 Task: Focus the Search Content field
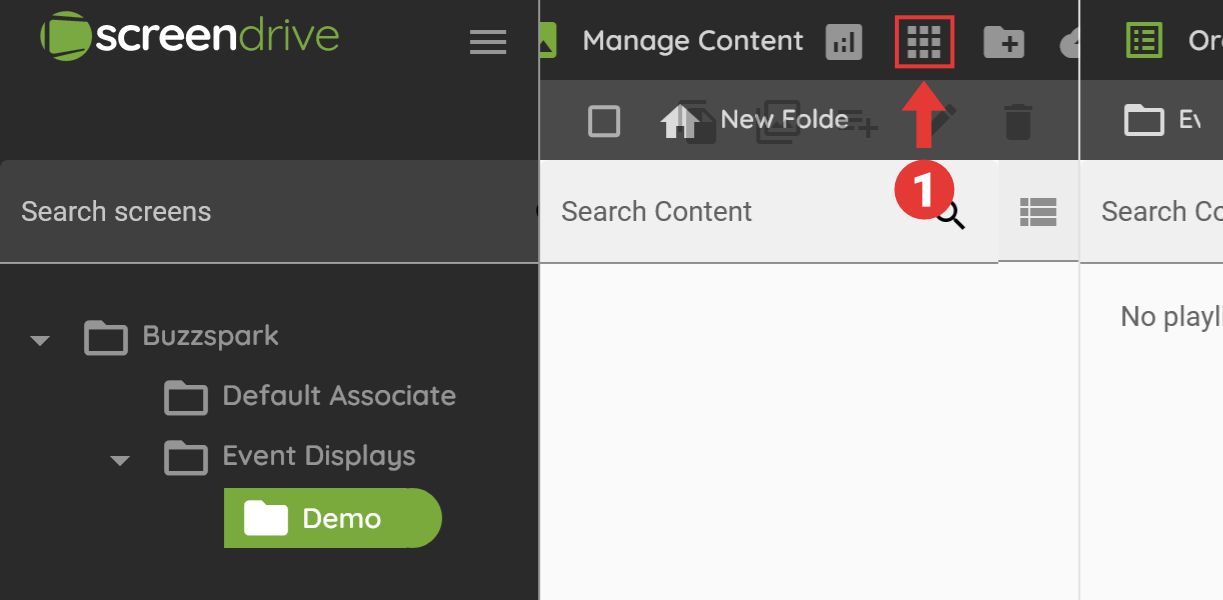click(740, 211)
